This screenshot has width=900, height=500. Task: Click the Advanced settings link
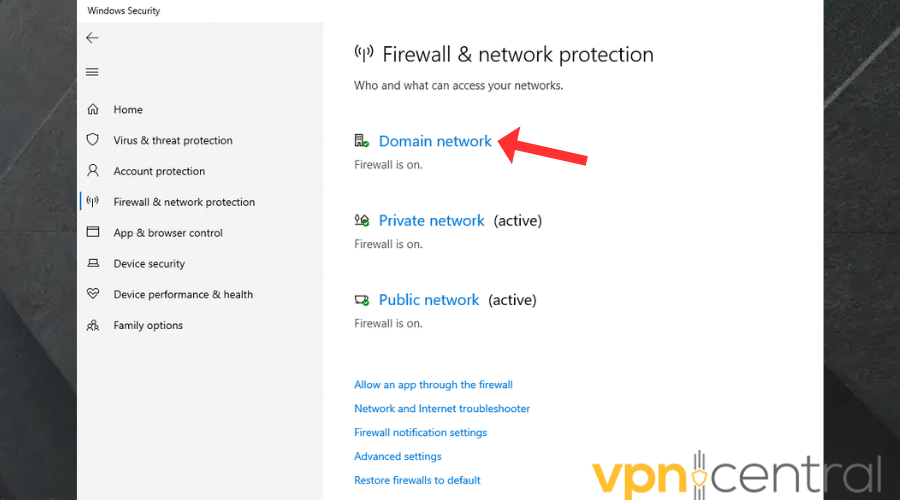[397, 457]
